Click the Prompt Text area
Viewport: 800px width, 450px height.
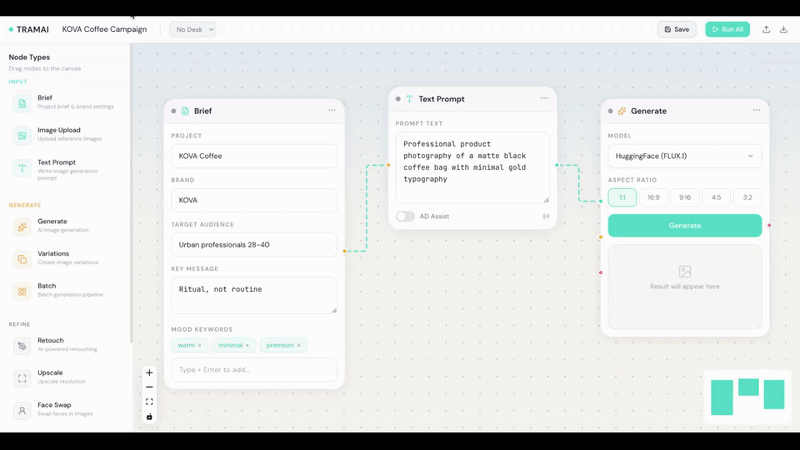tap(472, 167)
